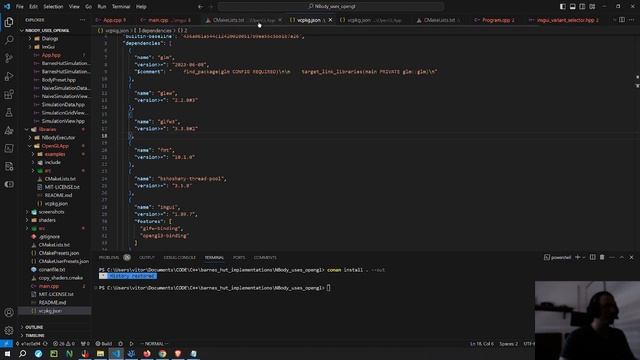This screenshot has height=360, width=640.
Task: Open the Customize Layout menu
Action: [x=592, y=7]
